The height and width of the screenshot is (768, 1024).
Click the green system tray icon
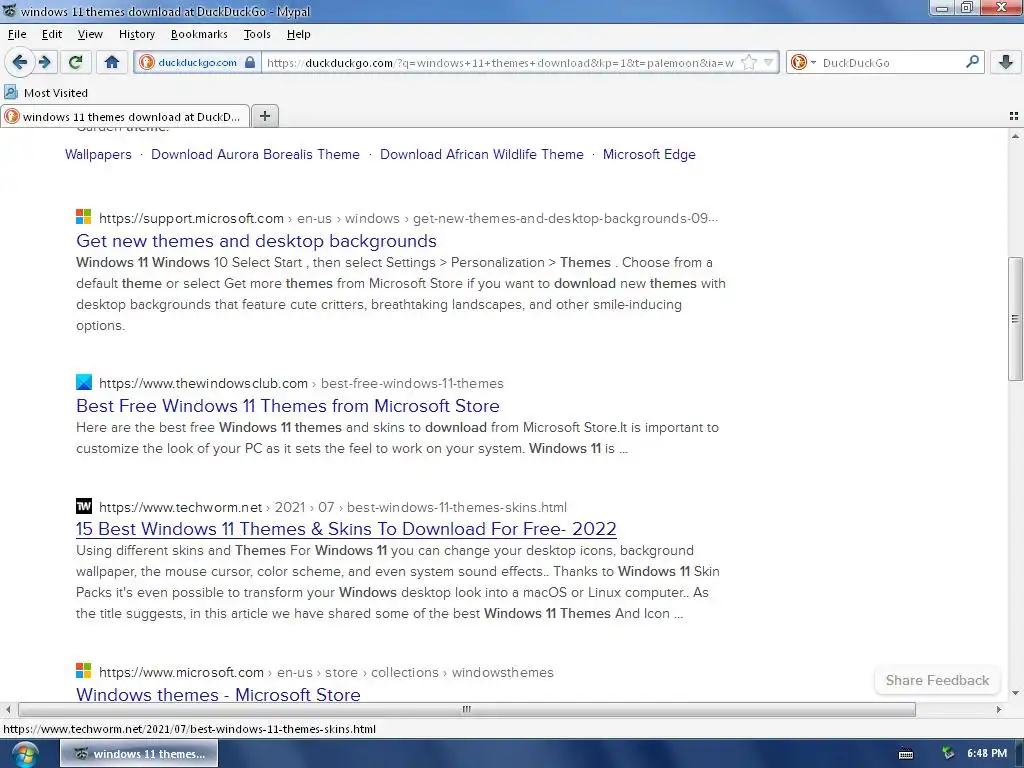(948, 753)
